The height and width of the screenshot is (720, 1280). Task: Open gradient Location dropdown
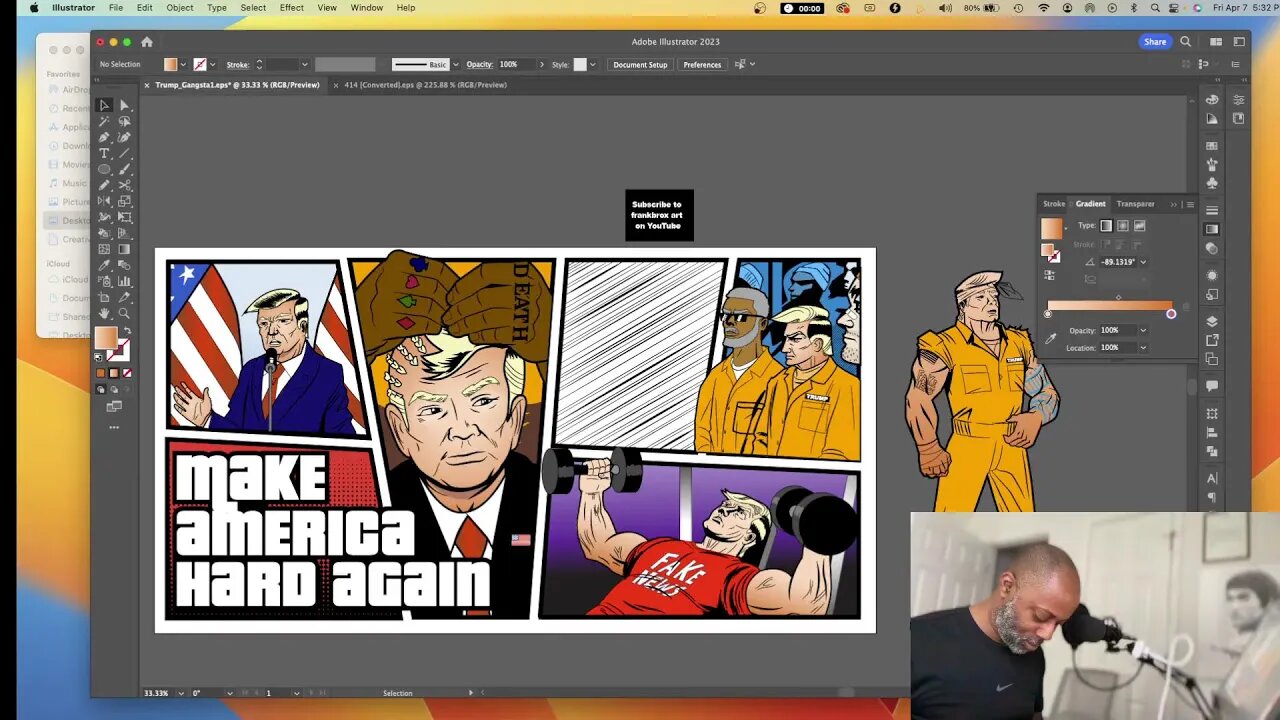[1143, 347]
